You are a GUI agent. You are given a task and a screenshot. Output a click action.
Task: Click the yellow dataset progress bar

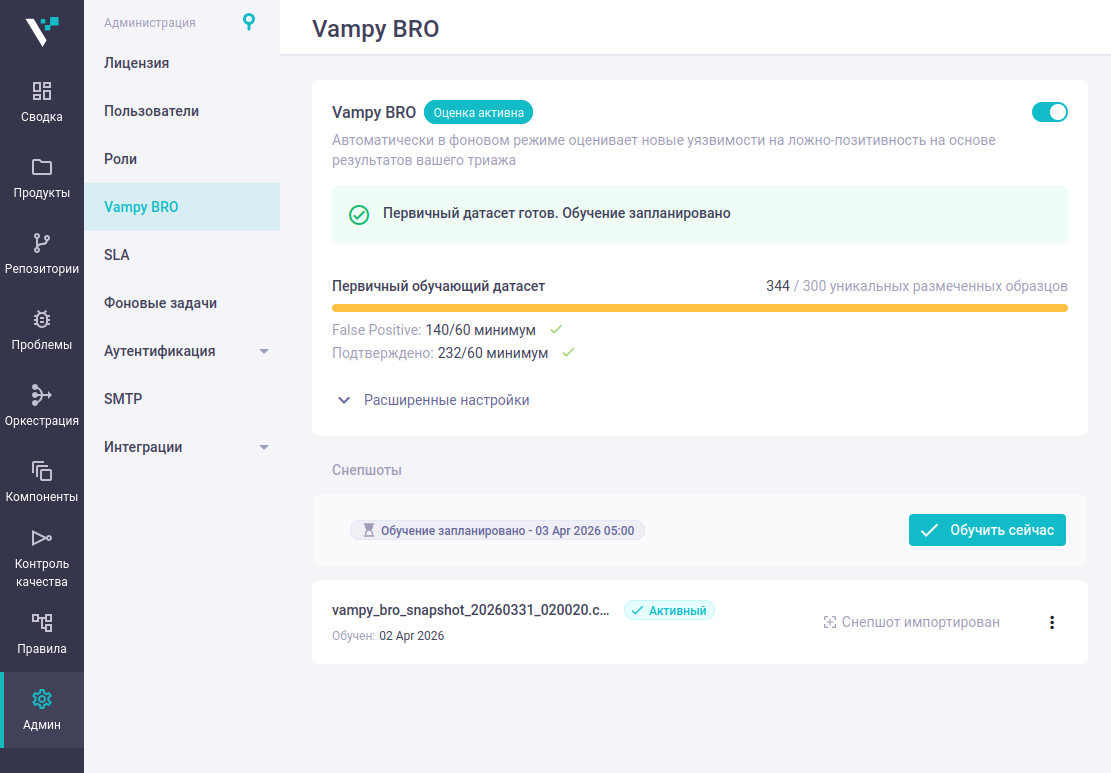[699, 308]
